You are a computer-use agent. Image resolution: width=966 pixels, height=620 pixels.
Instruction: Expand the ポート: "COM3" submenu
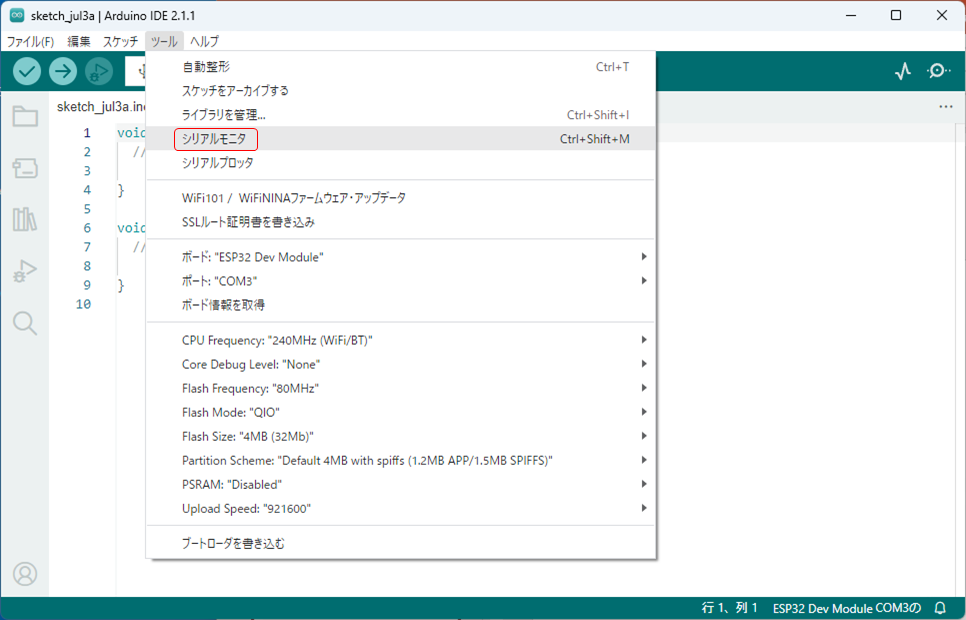(x=401, y=281)
